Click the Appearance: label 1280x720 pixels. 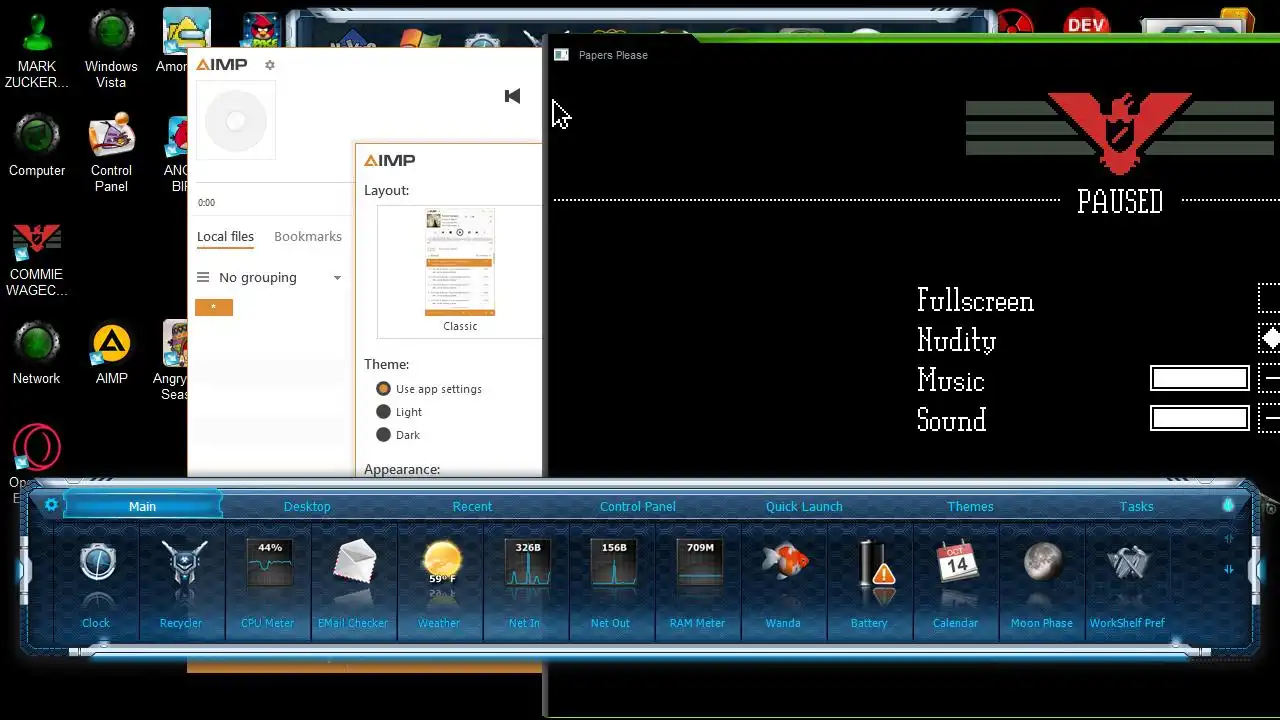(402, 469)
